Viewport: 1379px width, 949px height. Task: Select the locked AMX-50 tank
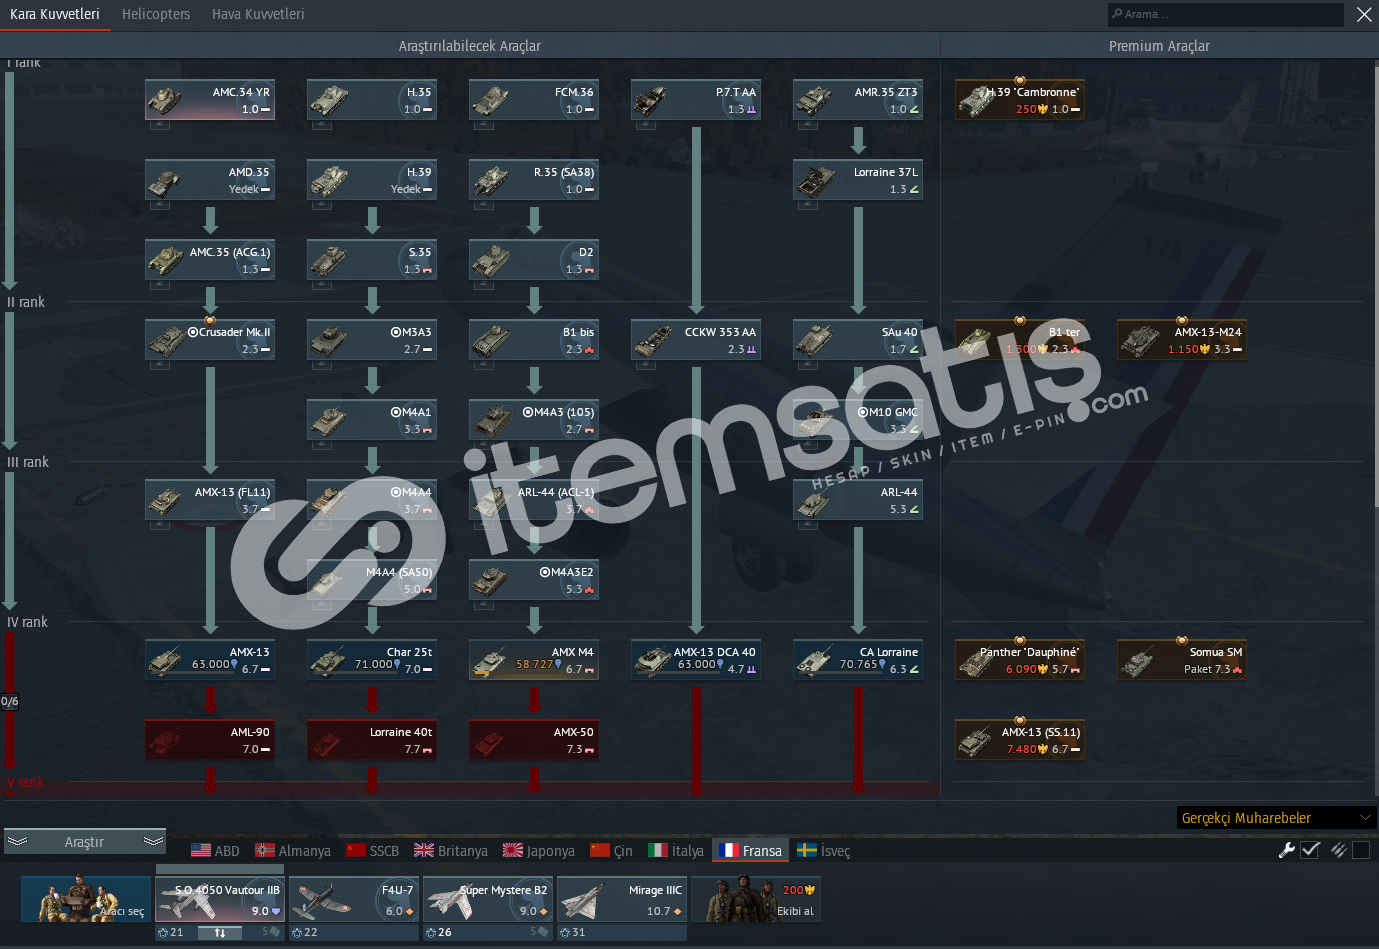pyautogui.click(x=534, y=740)
